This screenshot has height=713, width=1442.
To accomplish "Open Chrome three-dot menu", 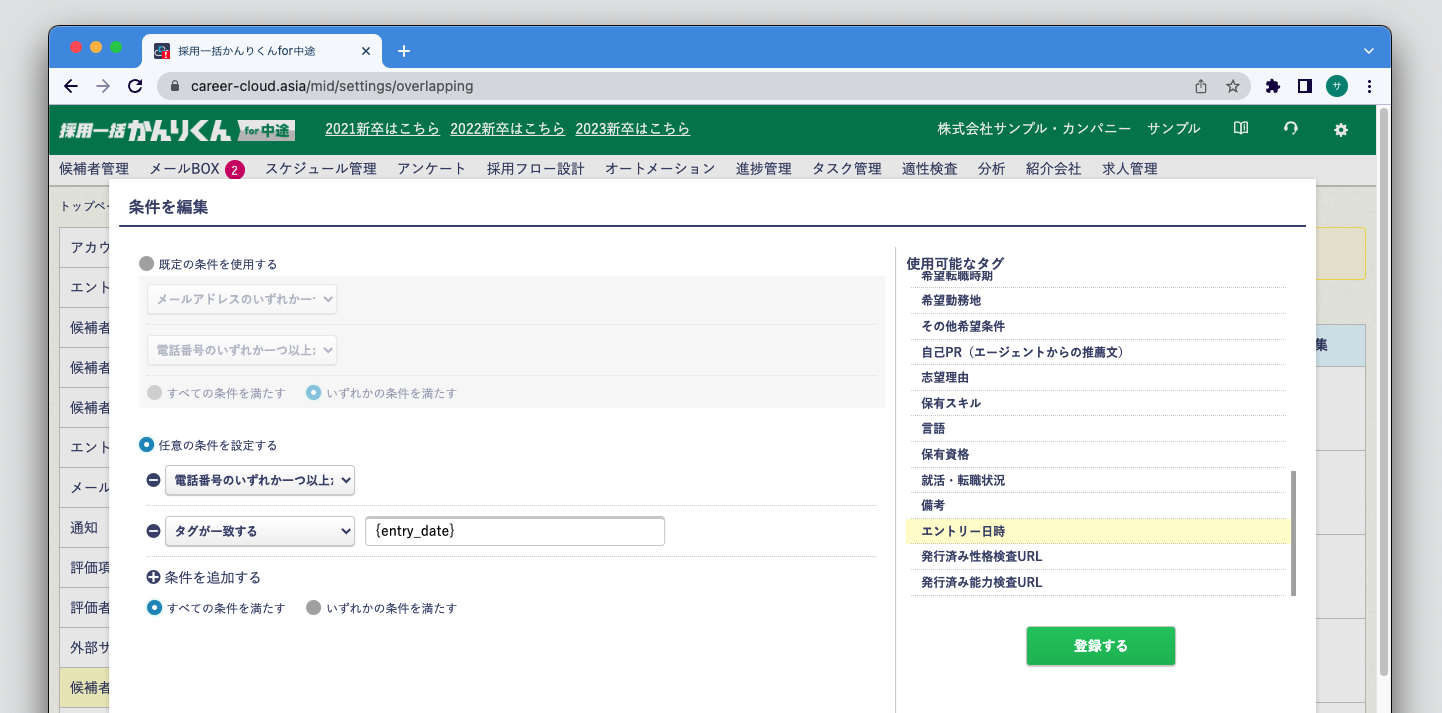I will pos(1369,86).
